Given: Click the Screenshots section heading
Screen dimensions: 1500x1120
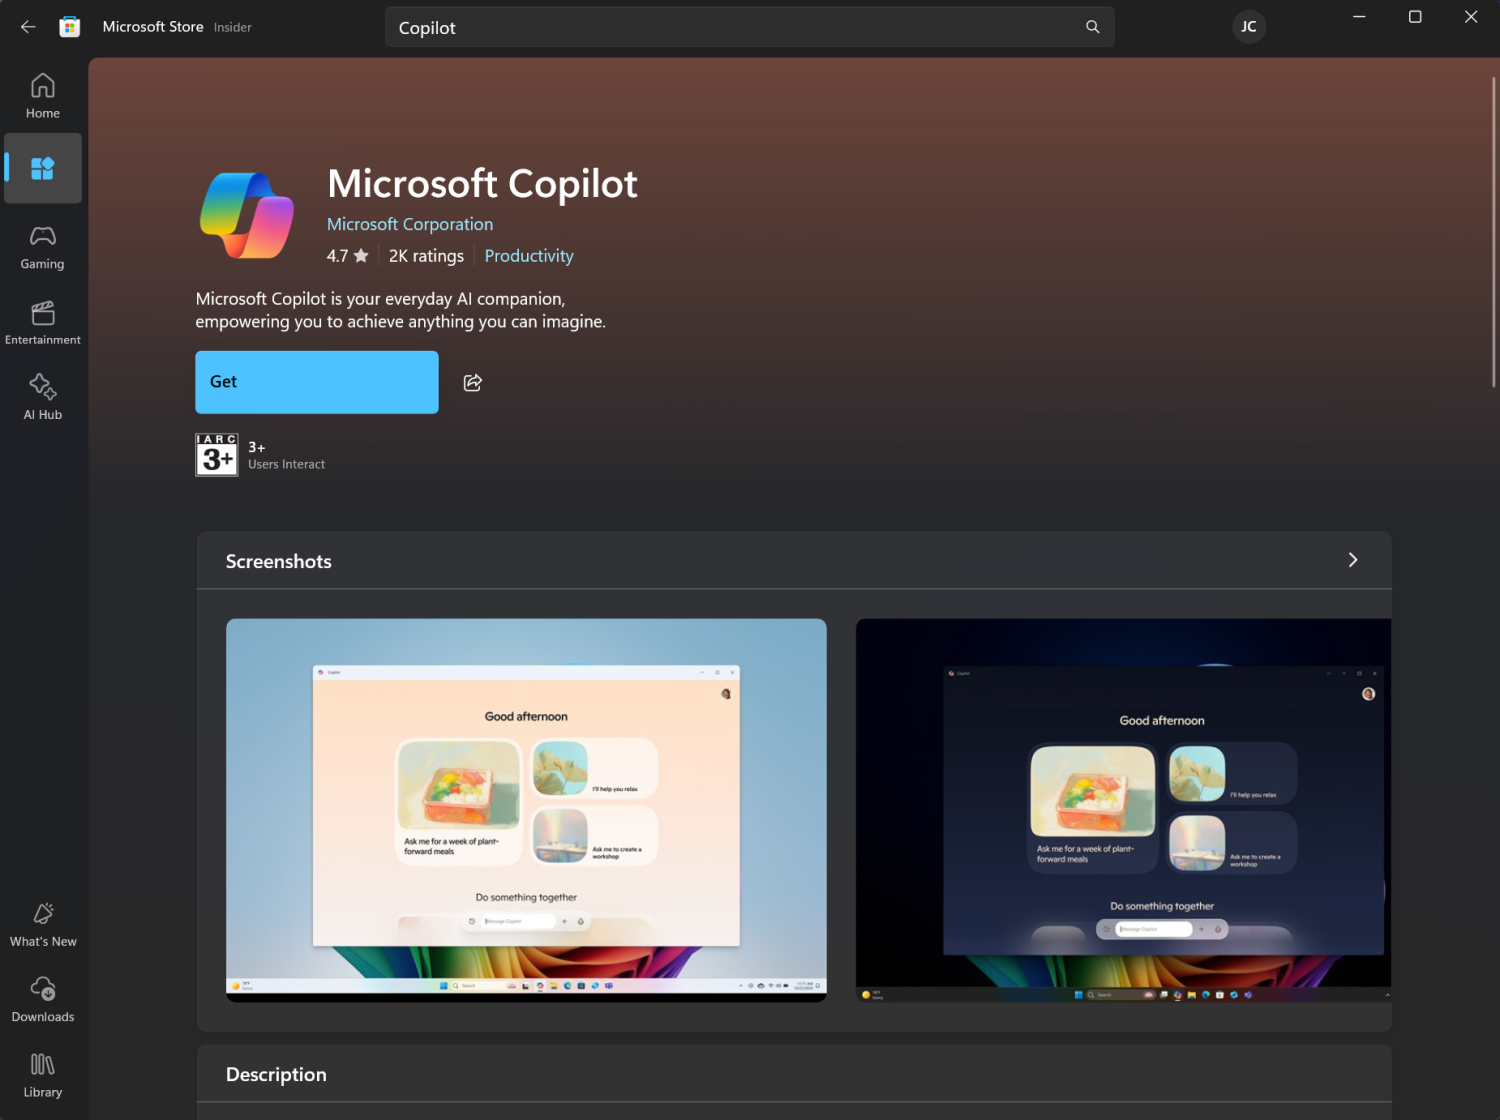Looking at the screenshot, I should coord(278,561).
